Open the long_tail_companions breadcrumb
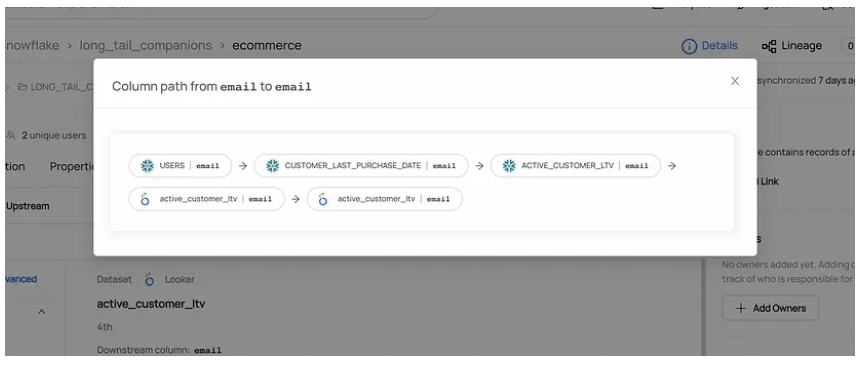Viewport: 862px width, 370px height. (x=146, y=46)
